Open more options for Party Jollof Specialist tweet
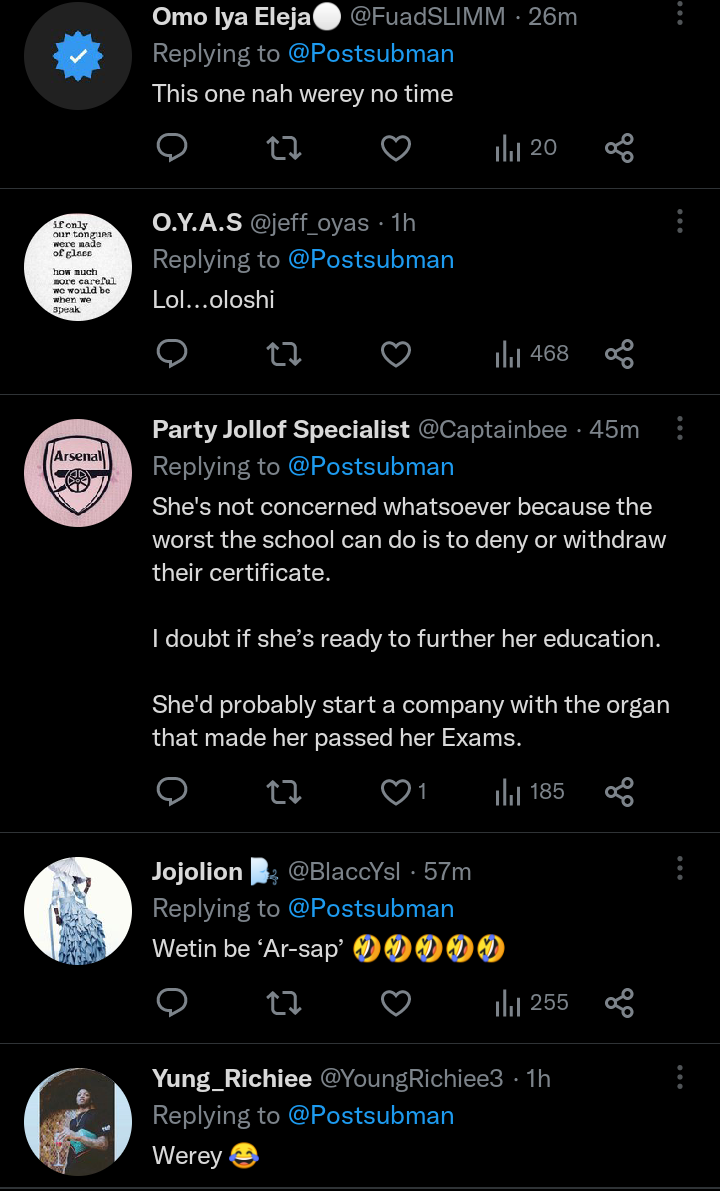Viewport: 720px width, 1191px height. (680, 429)
